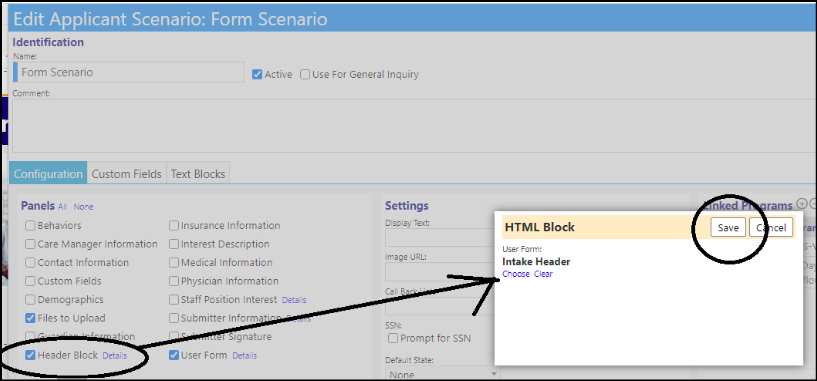Enable Prompt for SSN
Screen dimensions: 817x381
pyautogui.click(x=394, y=338)
